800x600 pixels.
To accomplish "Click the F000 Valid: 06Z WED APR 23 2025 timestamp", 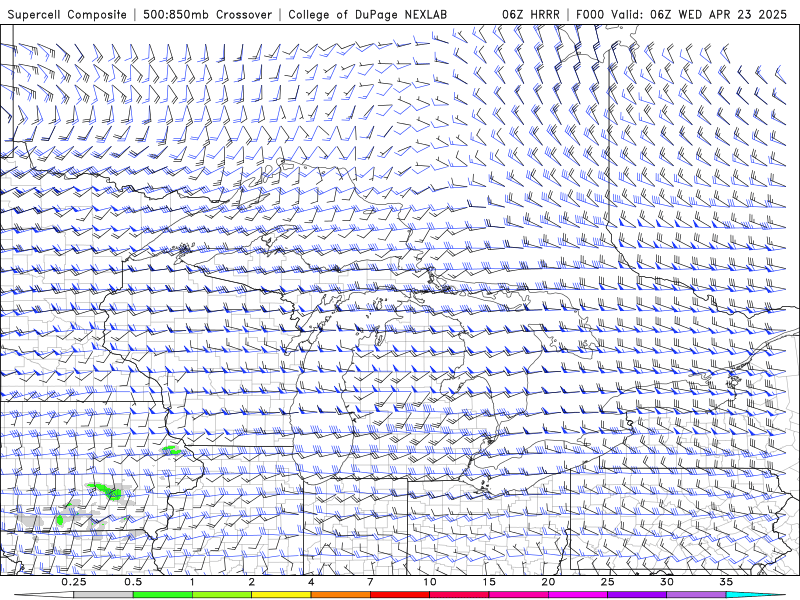I will click(681, 14).
